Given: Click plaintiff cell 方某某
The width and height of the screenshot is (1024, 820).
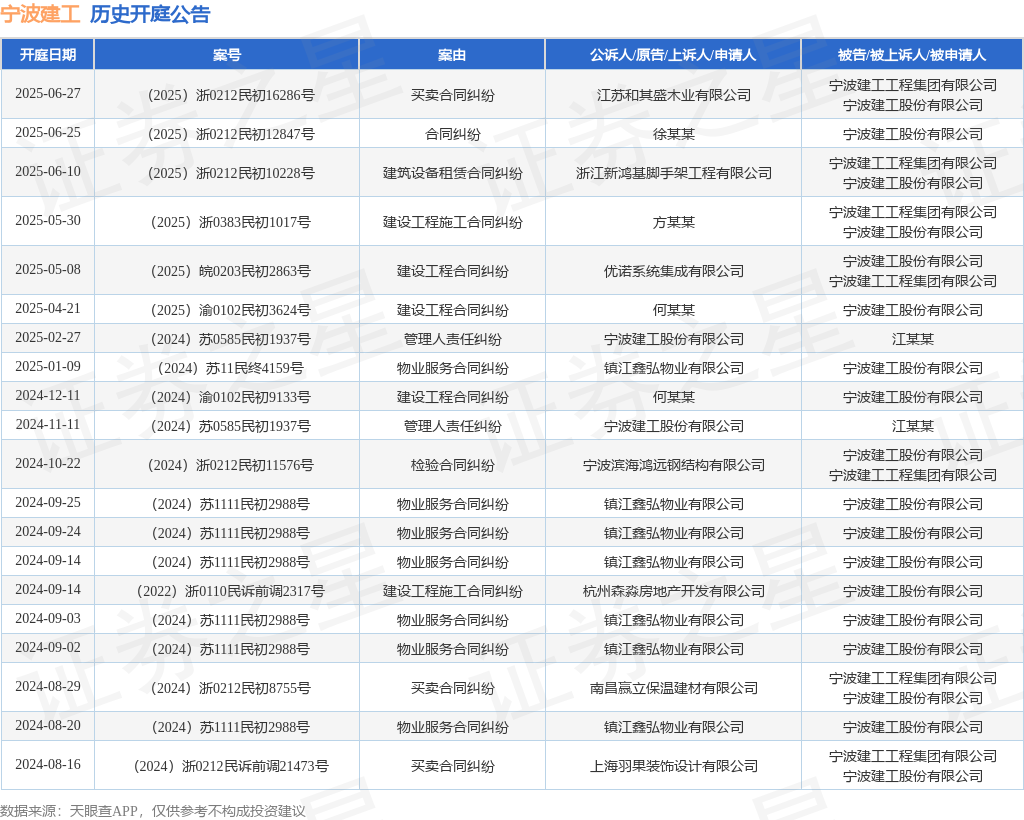Looking at the screenshot, I should coord(673,222).
